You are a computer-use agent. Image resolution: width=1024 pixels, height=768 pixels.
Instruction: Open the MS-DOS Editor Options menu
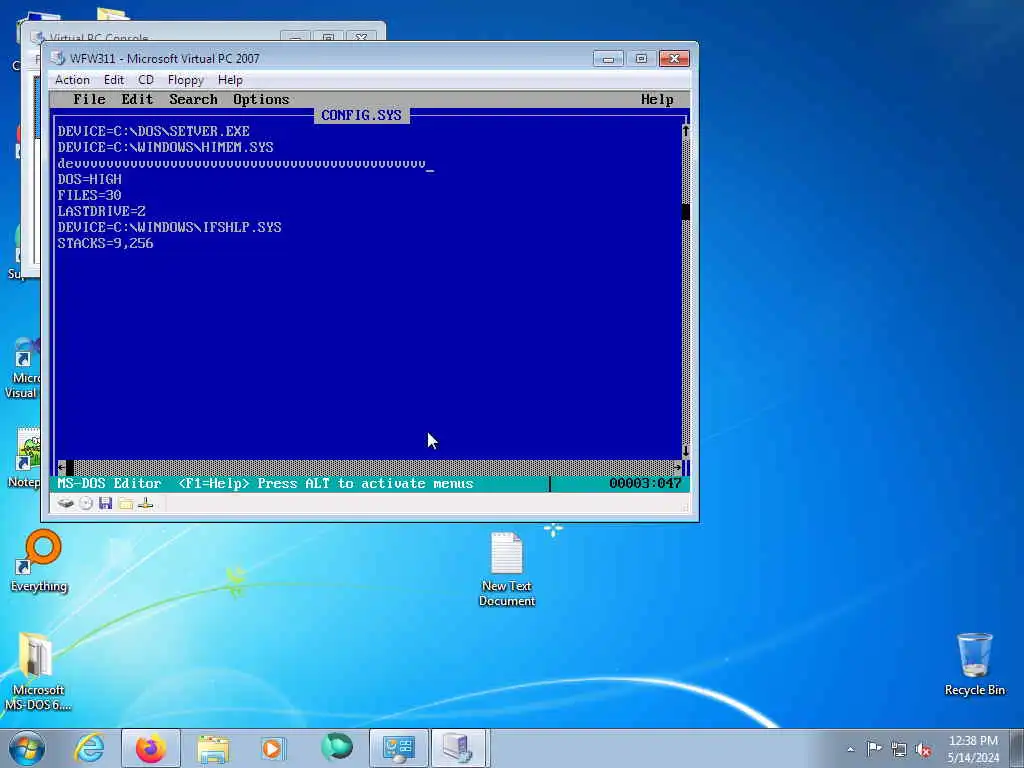pos(261,99)
